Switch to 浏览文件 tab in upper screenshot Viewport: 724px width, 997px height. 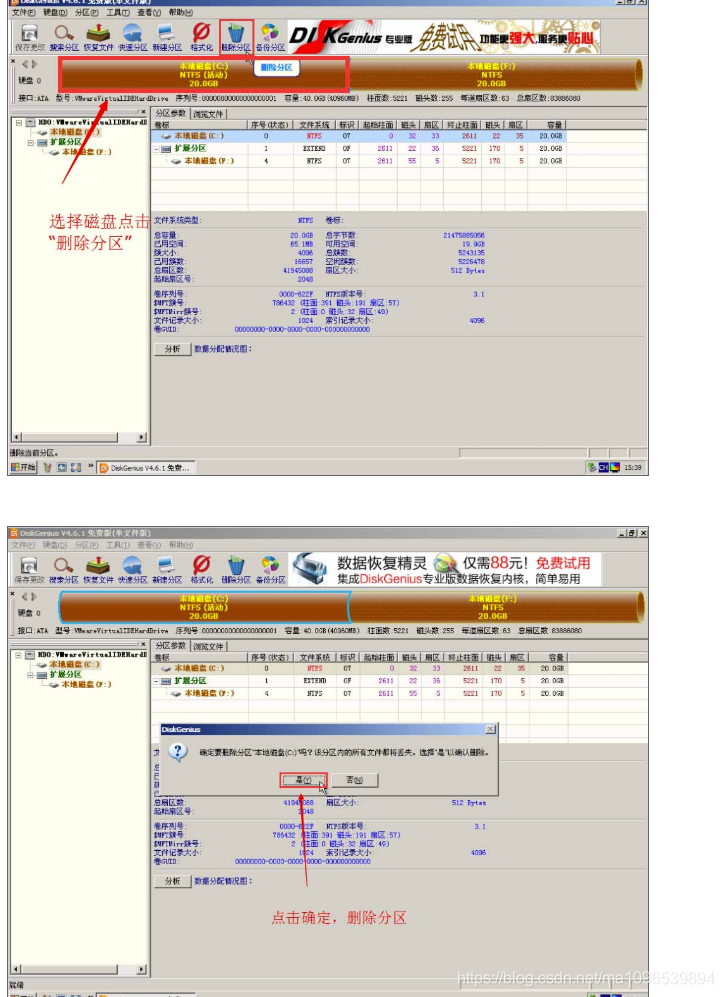click(208, 114)
